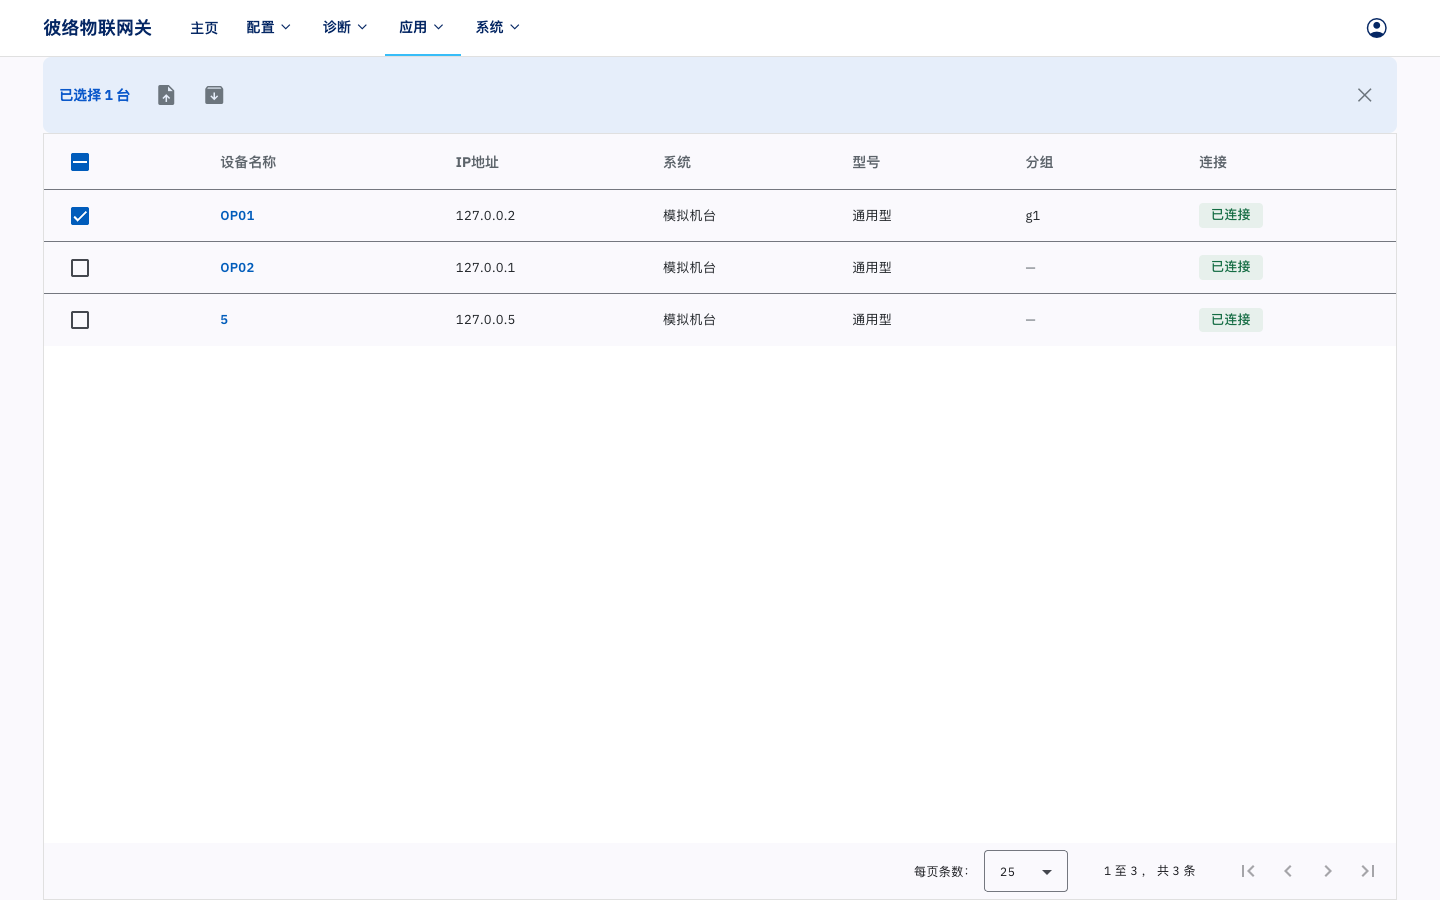Click the 设备名称 column header
1440x900 pixels.
pos(248,162)
